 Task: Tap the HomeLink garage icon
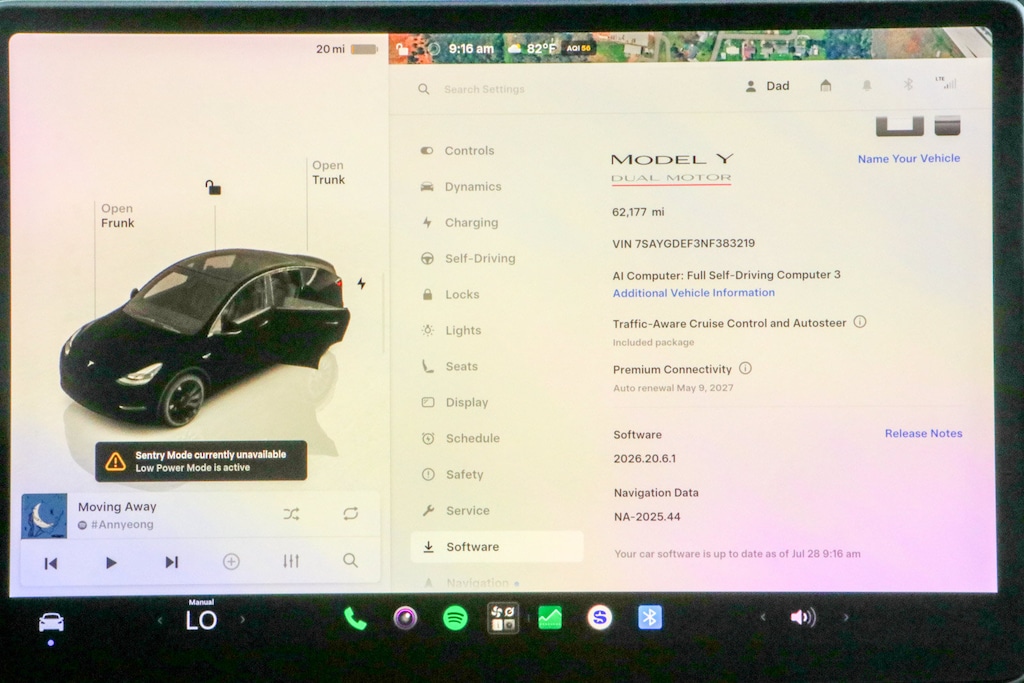pos(825,86)
